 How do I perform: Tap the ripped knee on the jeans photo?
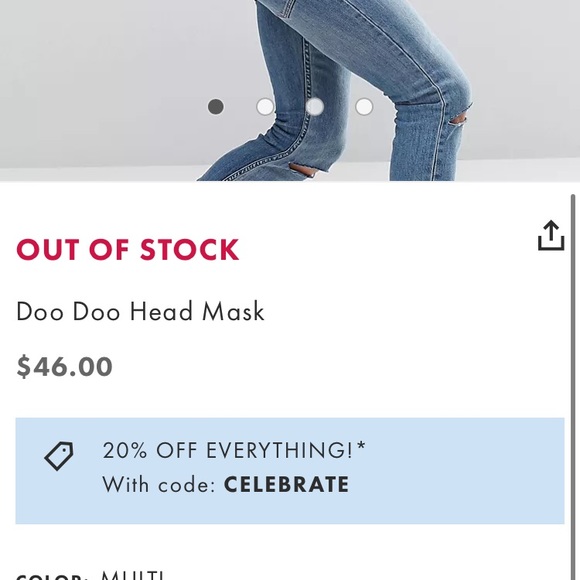pyautogui.click(x=458, y=122)
